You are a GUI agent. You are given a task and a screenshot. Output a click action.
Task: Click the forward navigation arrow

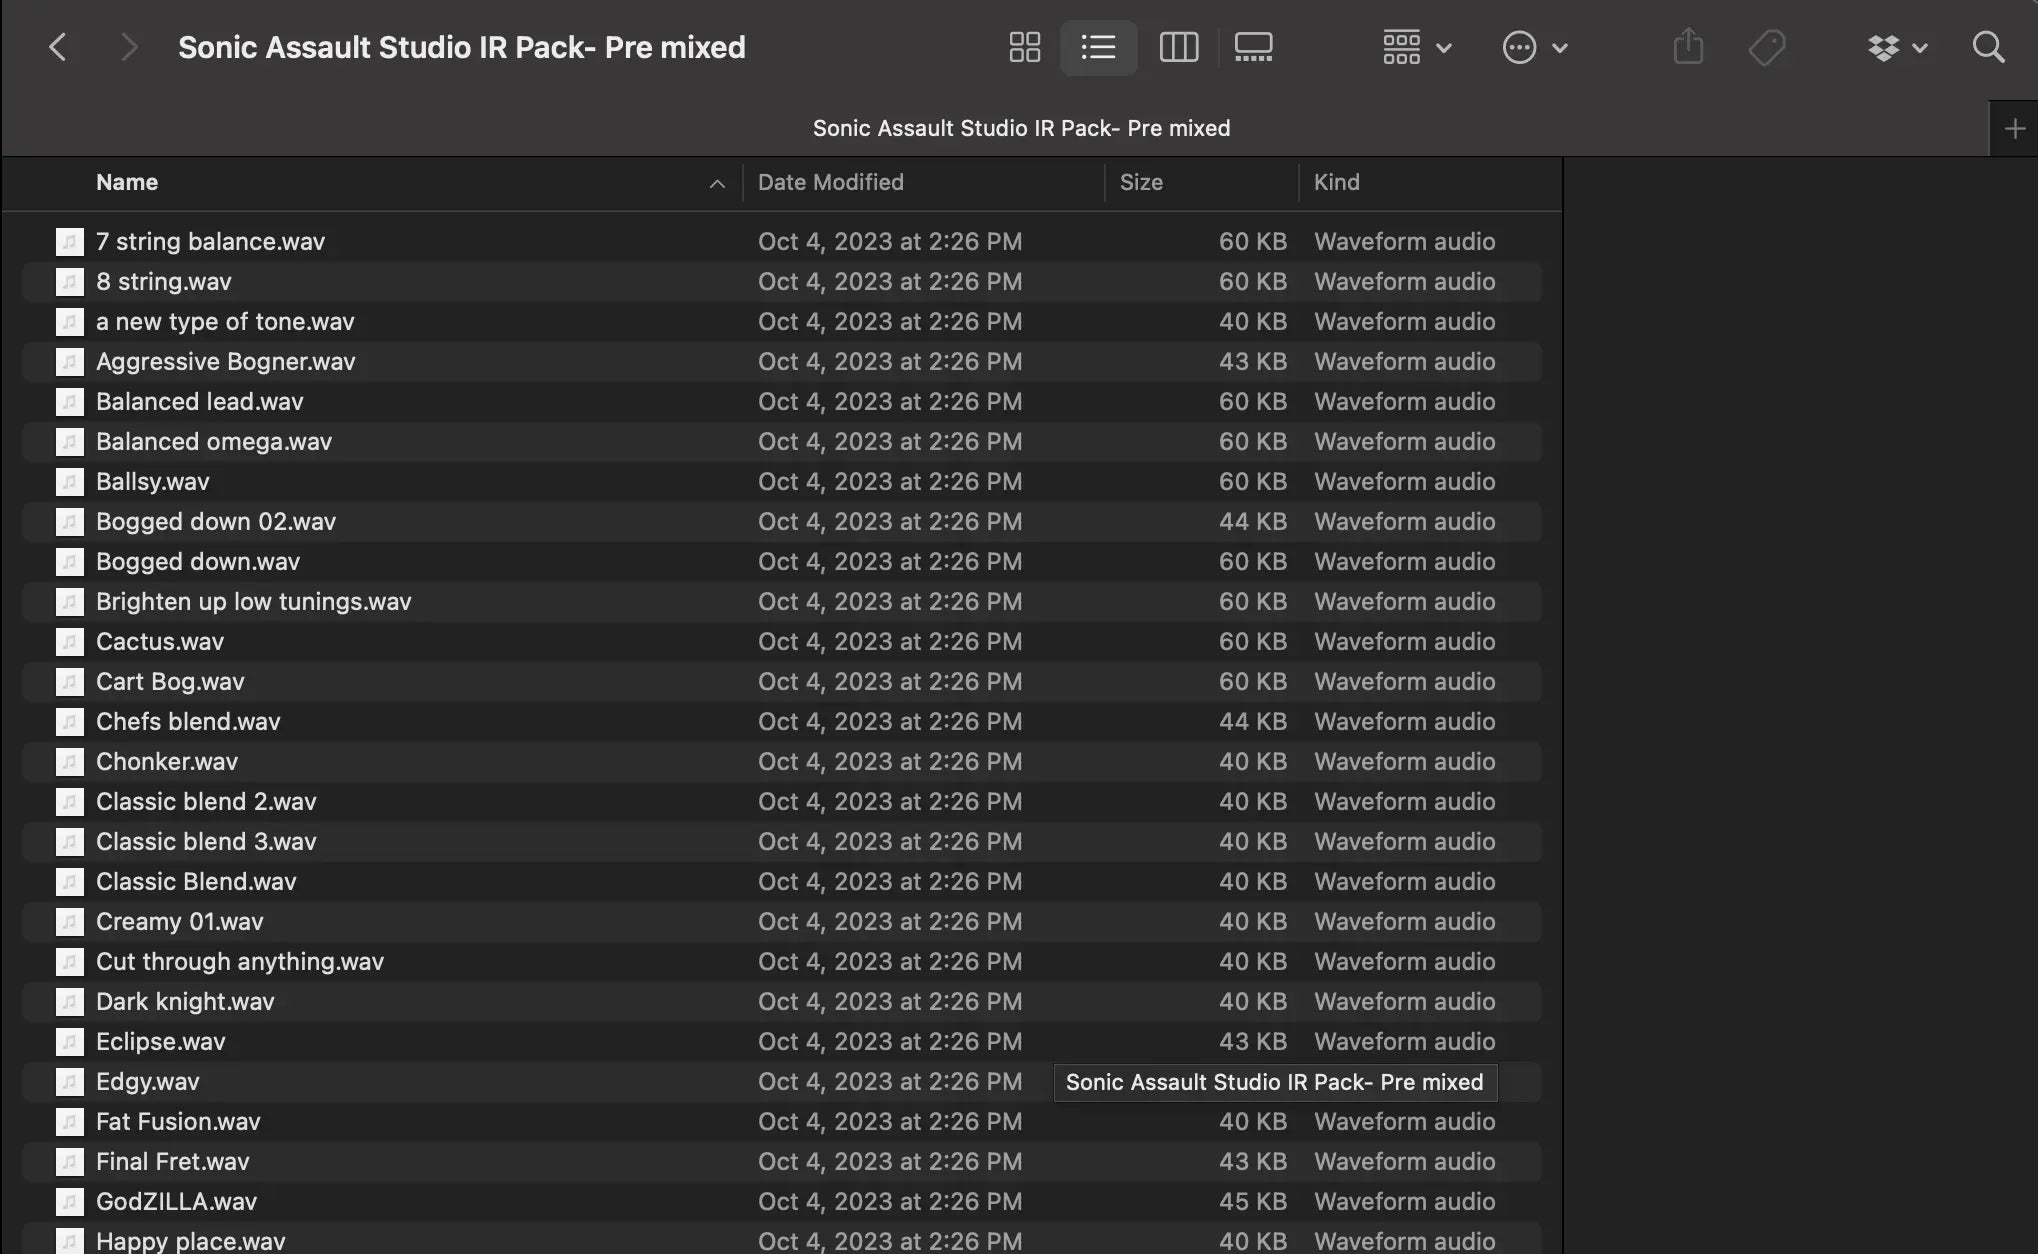tap(128, 47)
